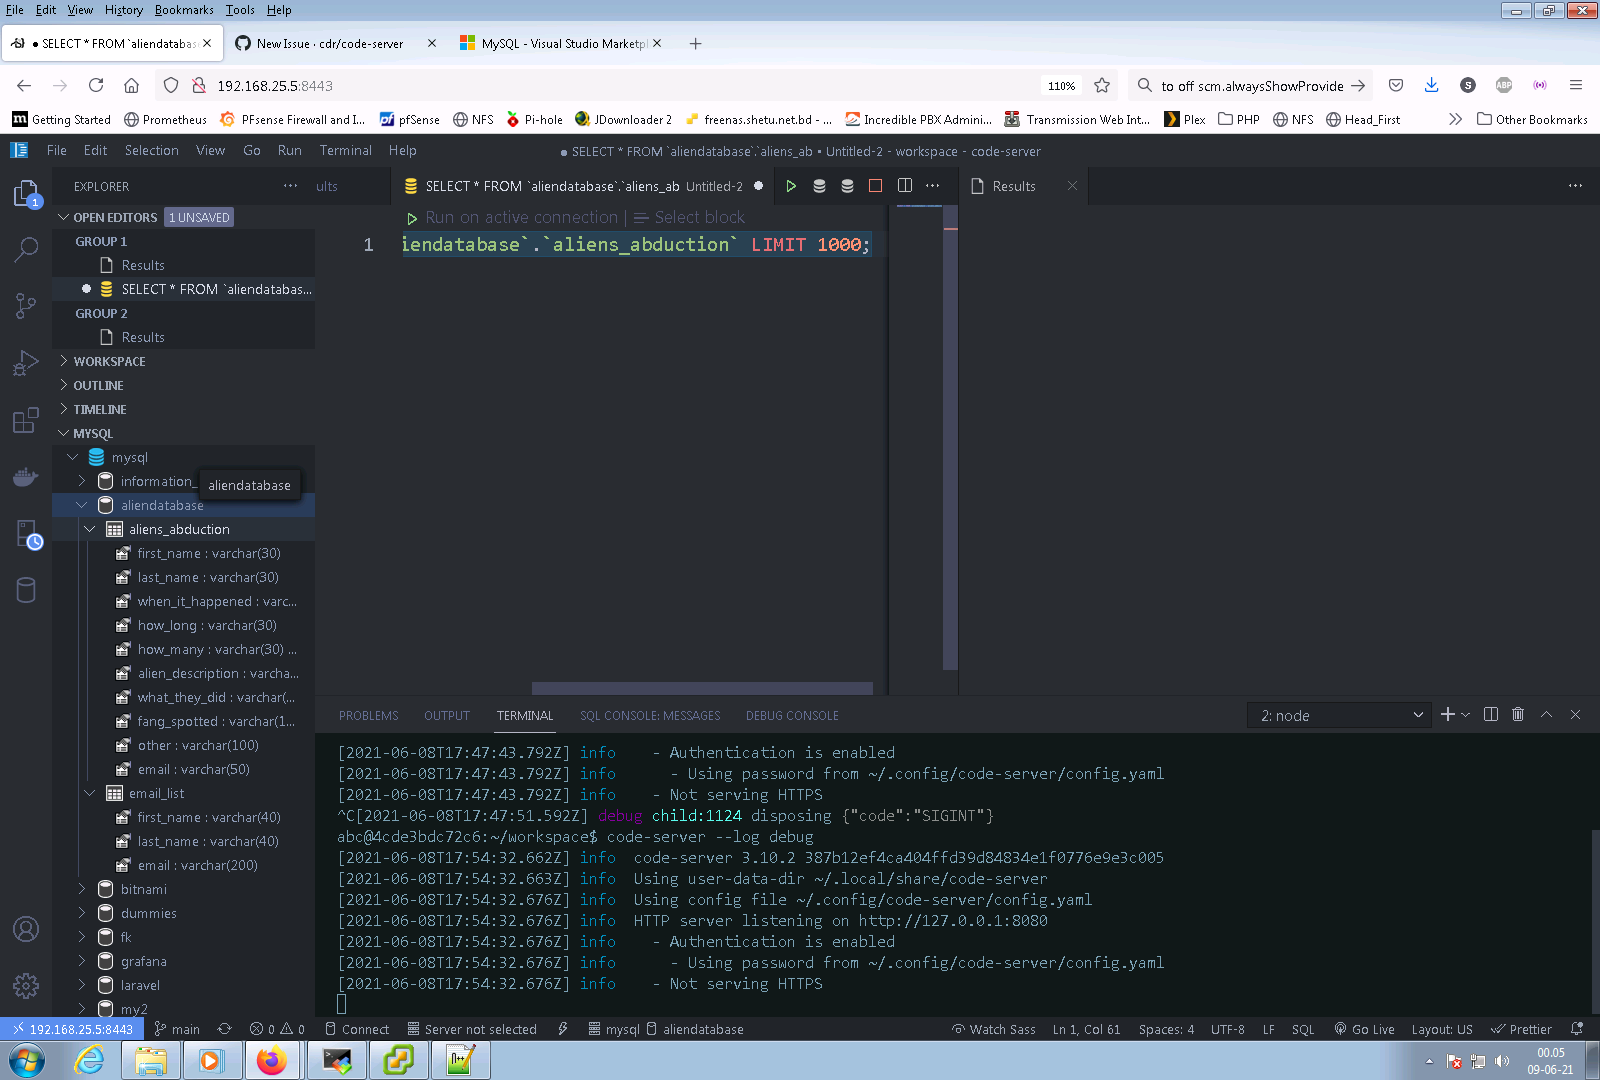The width and height of the screenshot is (1600, 1080).
Task: Click the second database stack icon in editor toolbar
Action: [847, 186]
